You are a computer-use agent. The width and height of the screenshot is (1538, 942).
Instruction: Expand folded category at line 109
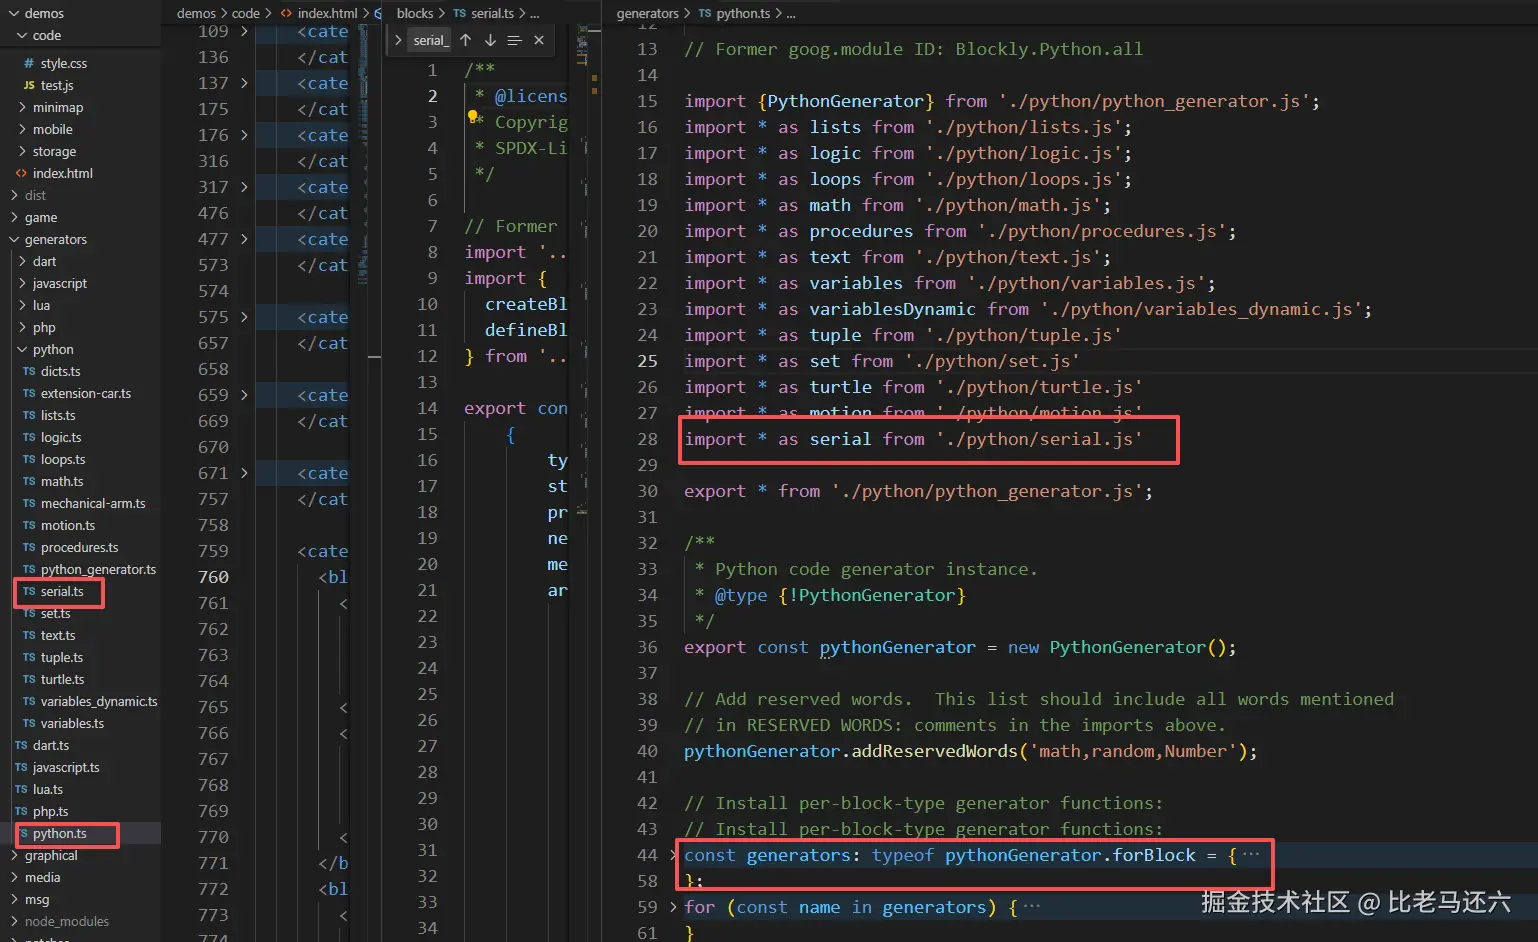coord(244,31)
